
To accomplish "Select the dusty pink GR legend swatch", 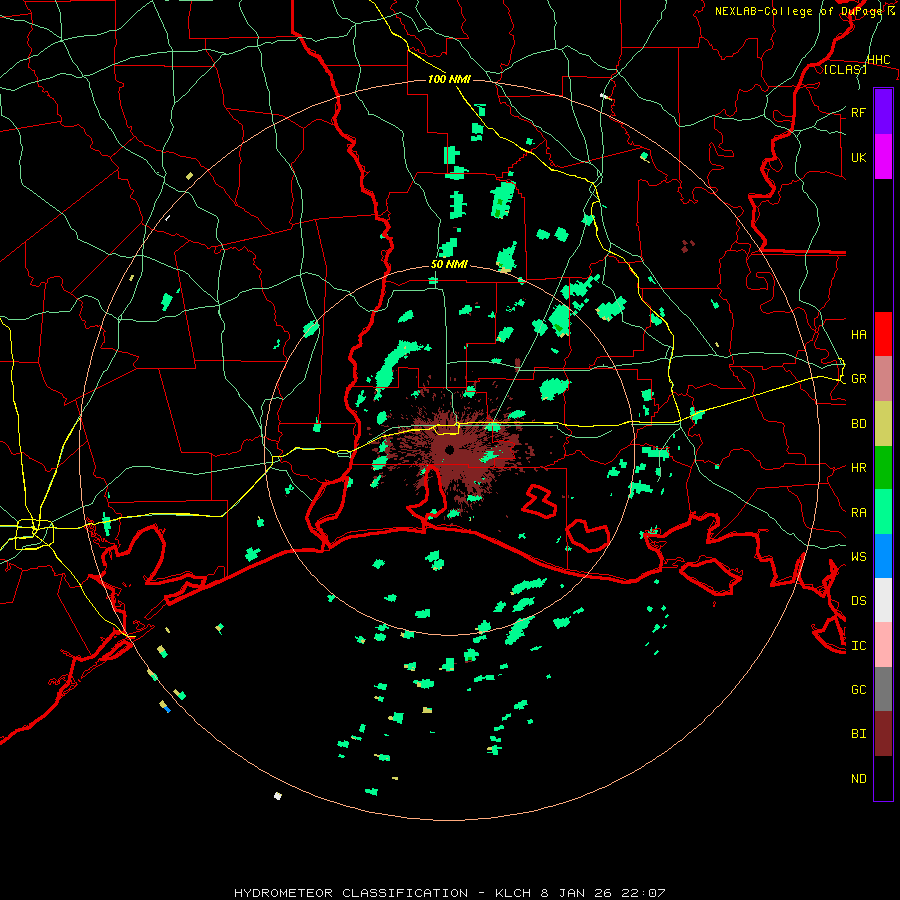I will tap(883, 379).
